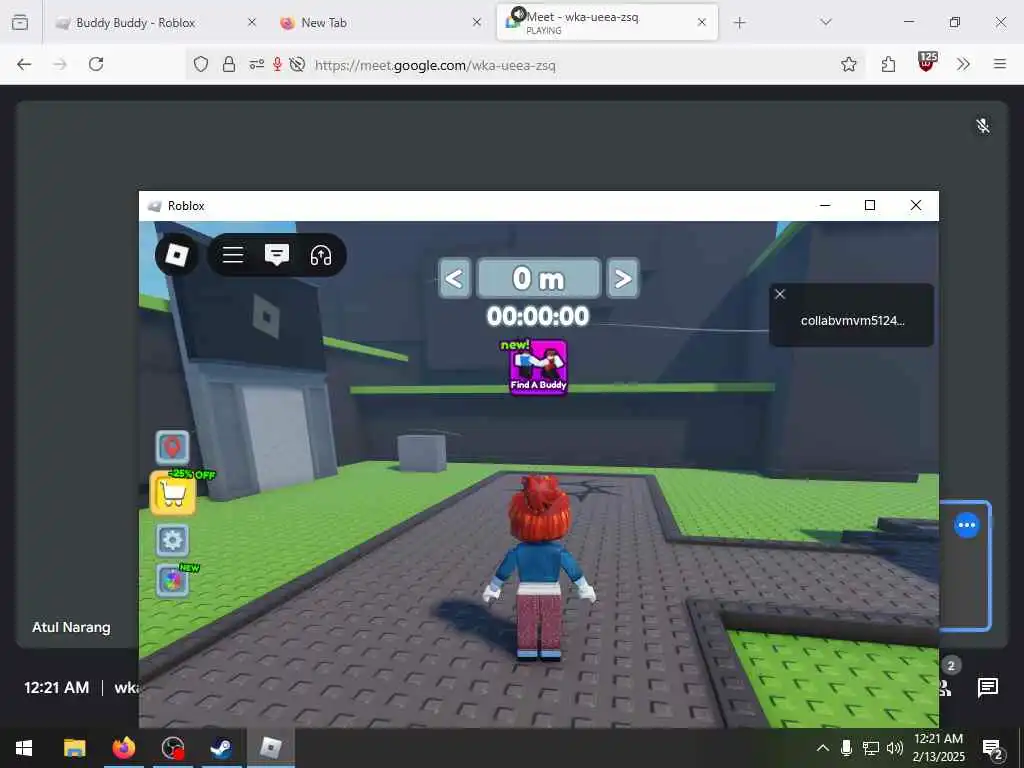This screenshot has width=1024, height=768.
Task: Open the yellow shop cart icon
Action: click(x=173, y=494)
